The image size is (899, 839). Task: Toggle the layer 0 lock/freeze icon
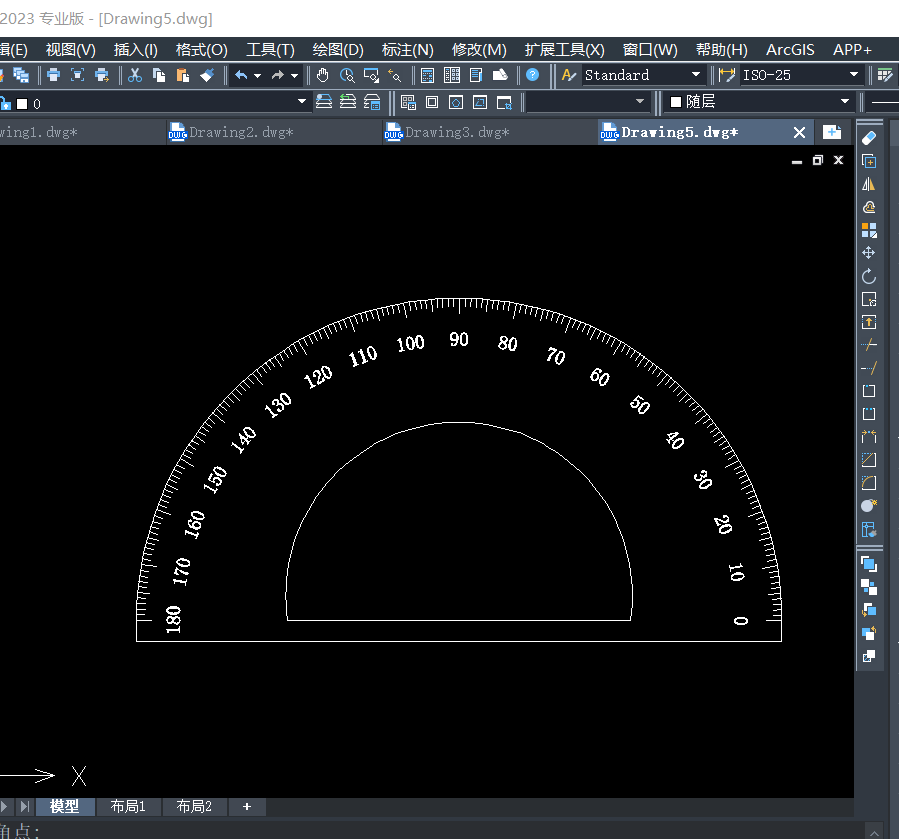point(5,104)
